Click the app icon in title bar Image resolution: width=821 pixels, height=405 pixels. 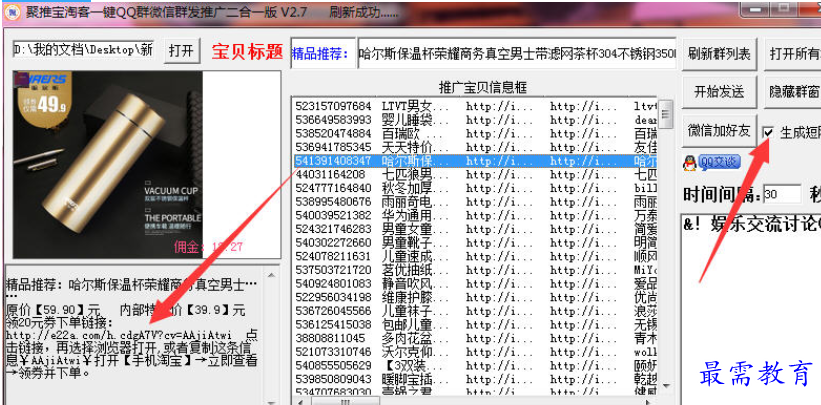[14, 12]
